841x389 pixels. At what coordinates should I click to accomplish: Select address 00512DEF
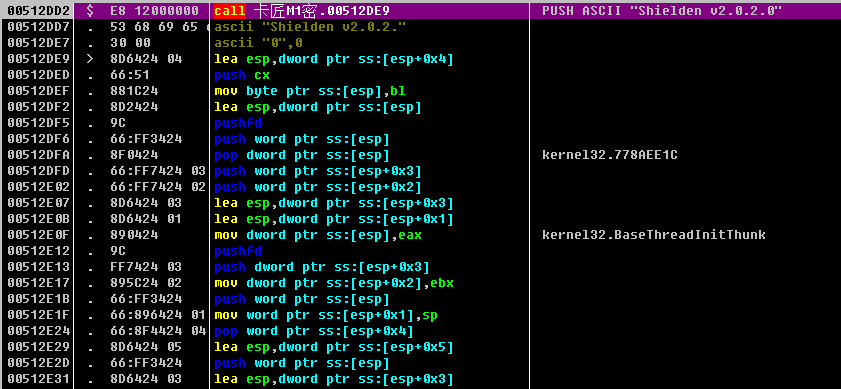coord(39,90)
